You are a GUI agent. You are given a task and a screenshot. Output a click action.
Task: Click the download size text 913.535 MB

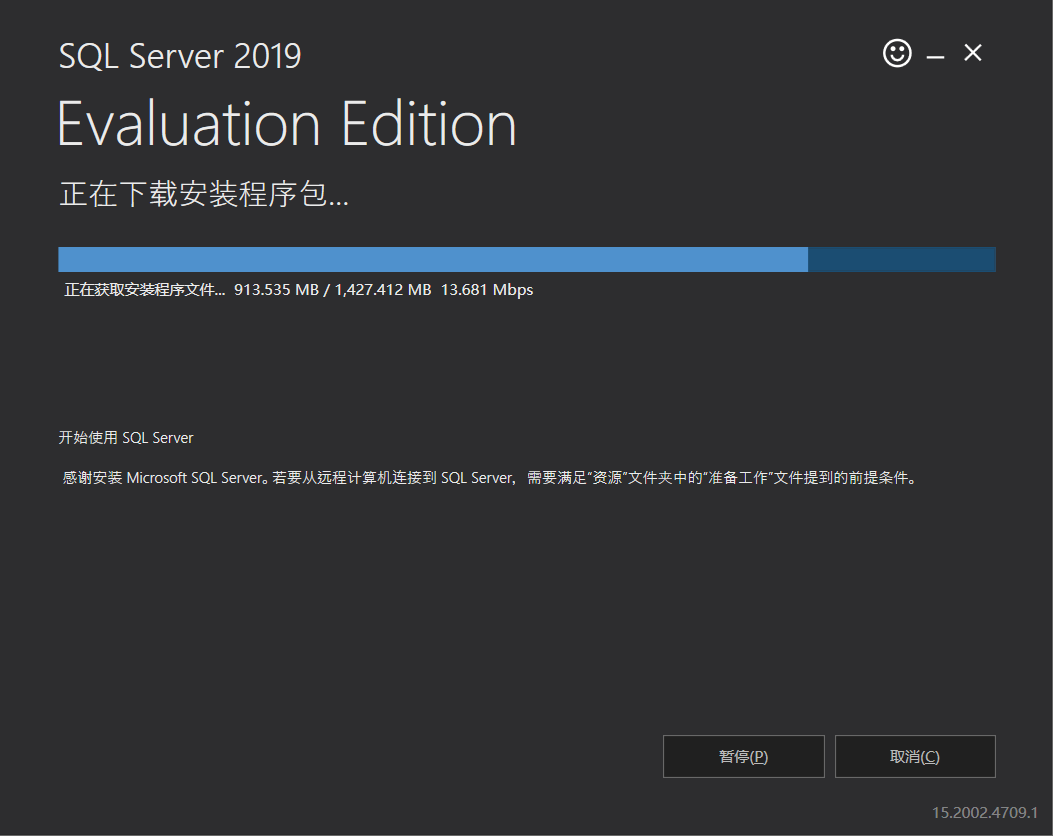tap(277, 290)
